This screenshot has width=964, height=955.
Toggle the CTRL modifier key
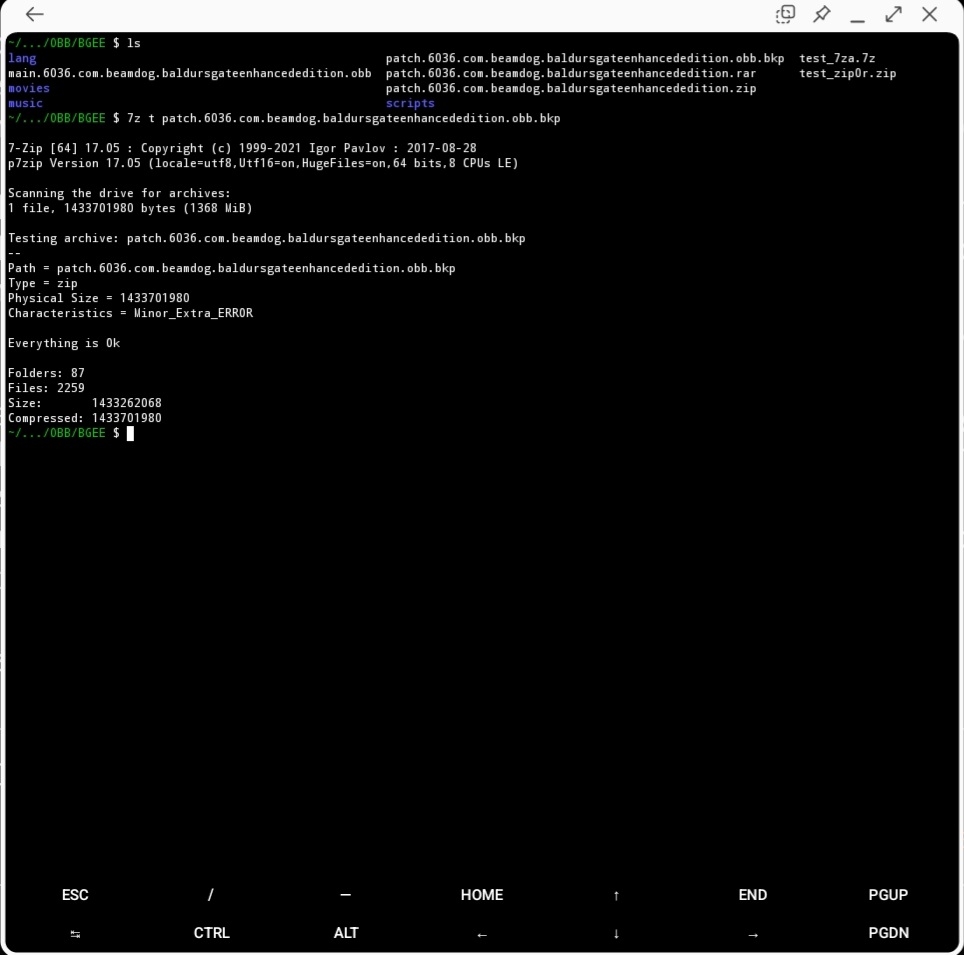tap(211, 933)
